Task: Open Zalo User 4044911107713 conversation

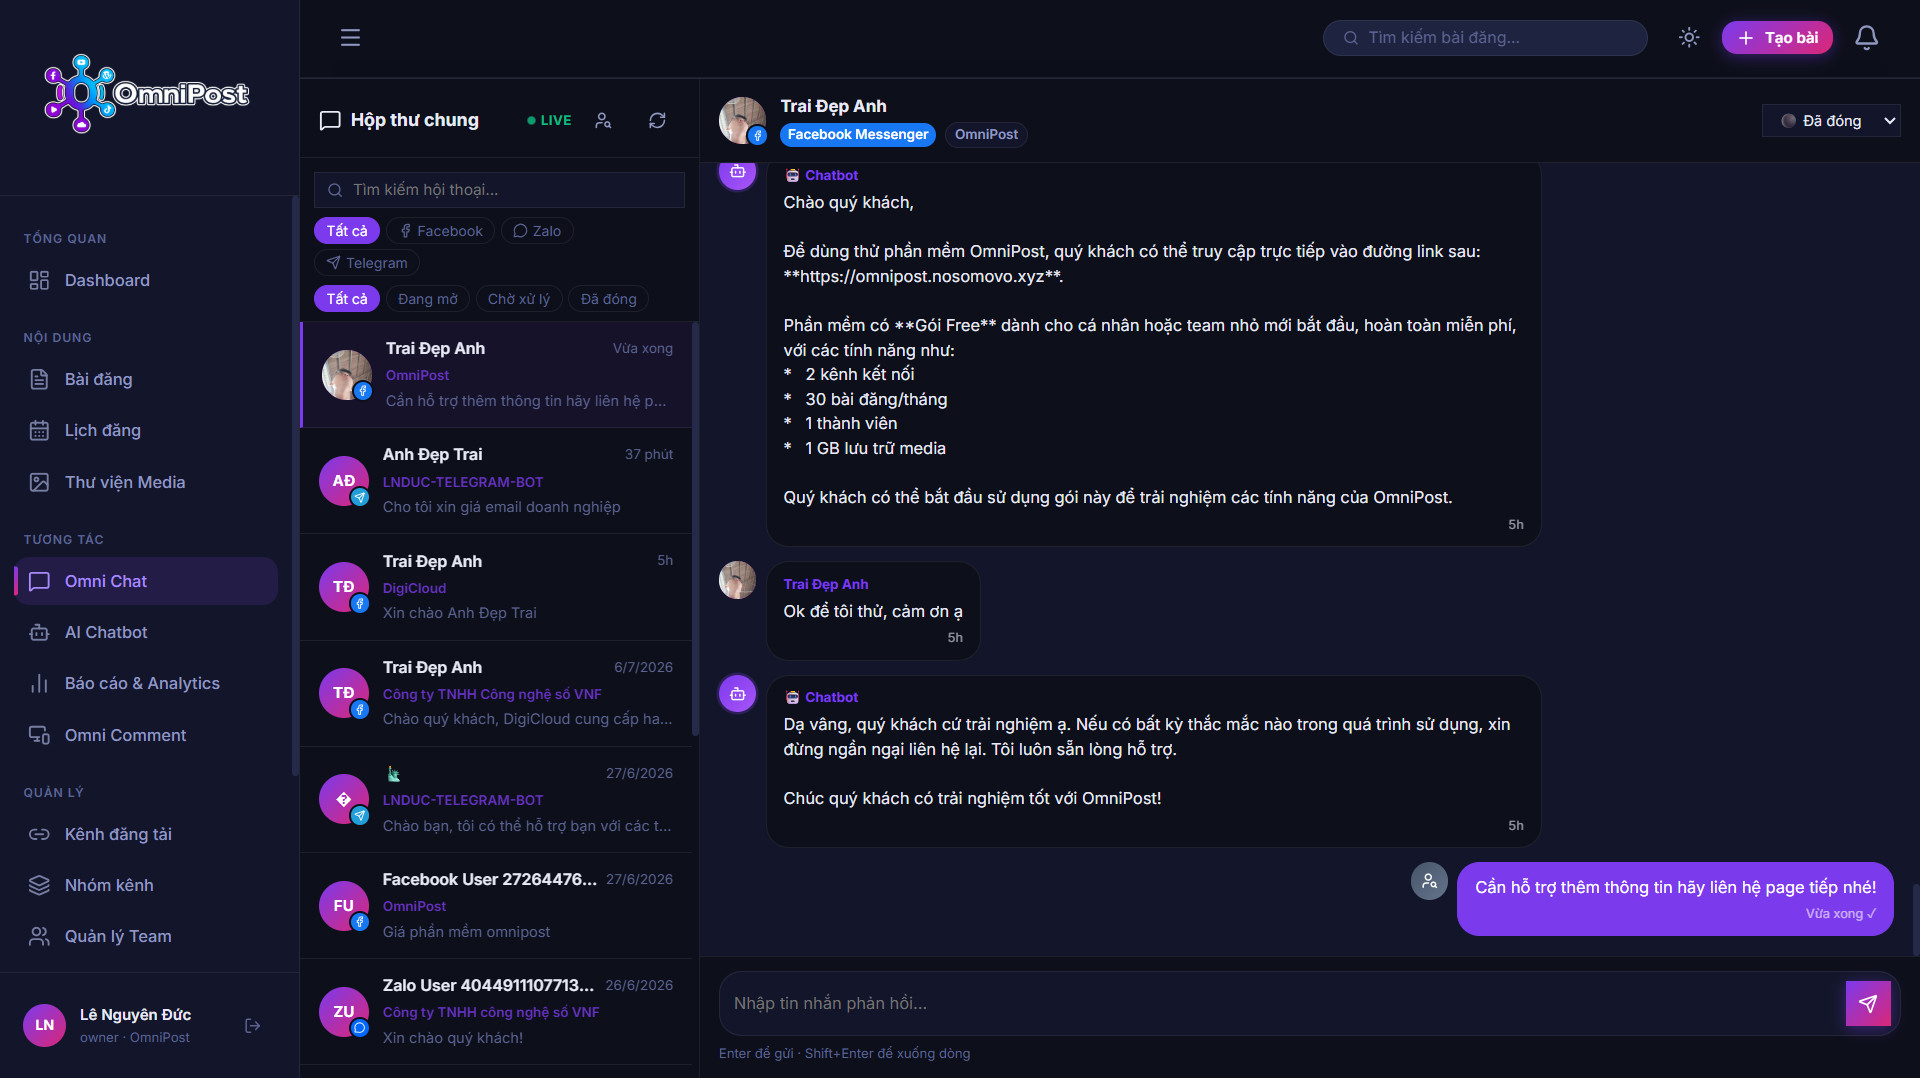Action: pyautogui.click(x=497, y=1012)
